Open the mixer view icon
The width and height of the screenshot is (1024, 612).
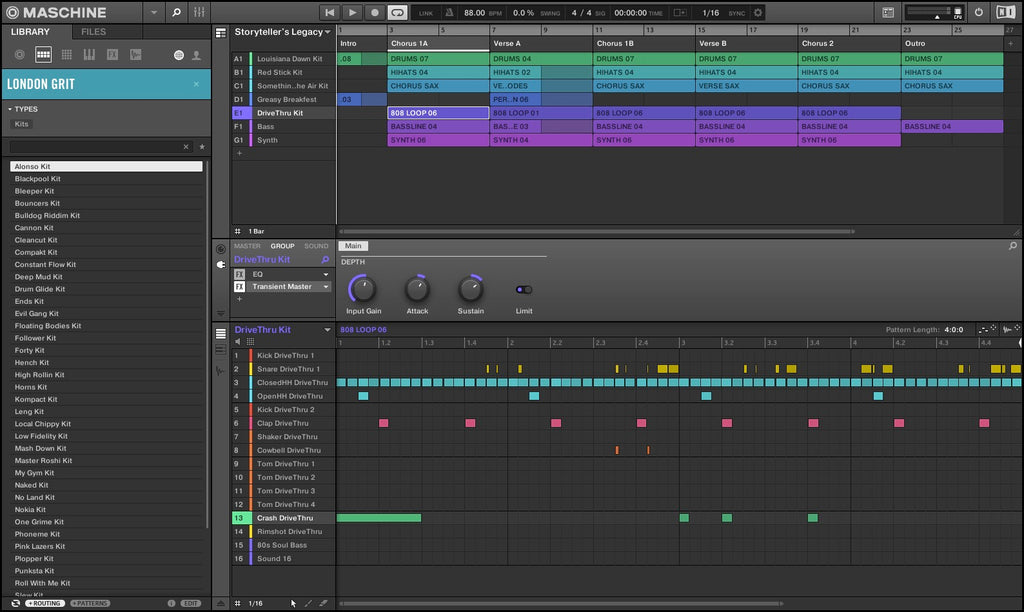tap(199, 12)
